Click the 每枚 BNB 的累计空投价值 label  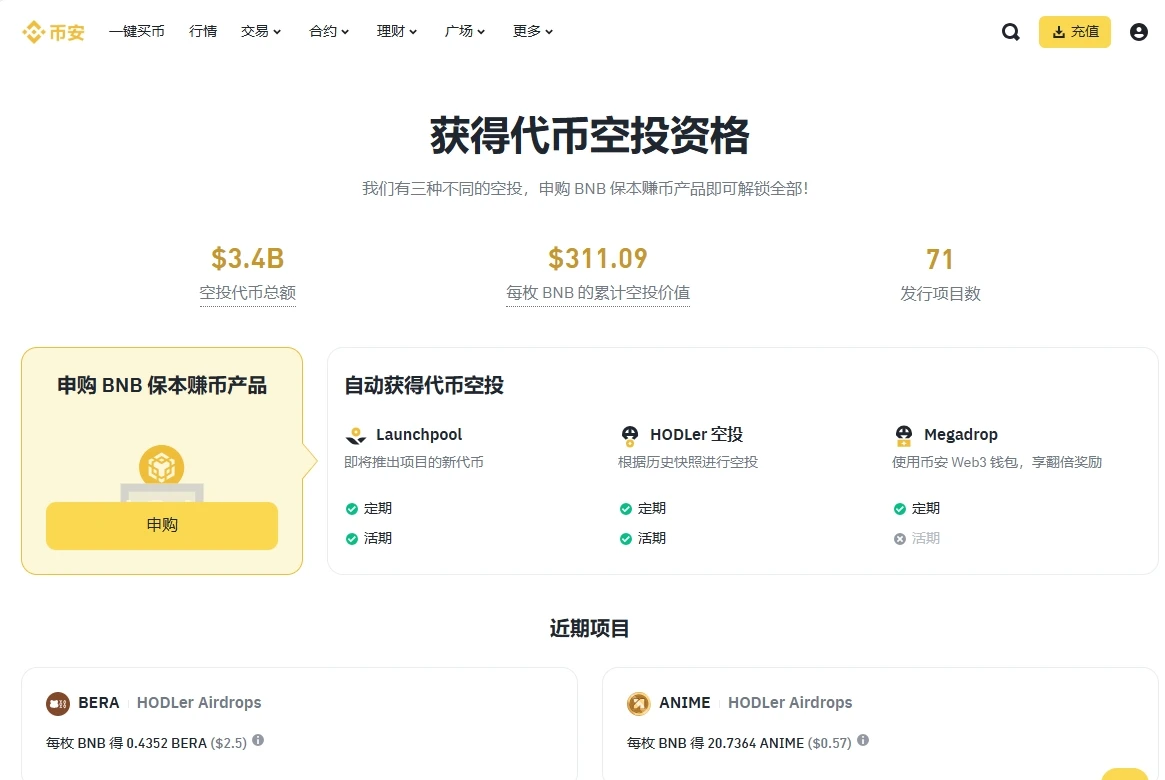coord(598,293)
